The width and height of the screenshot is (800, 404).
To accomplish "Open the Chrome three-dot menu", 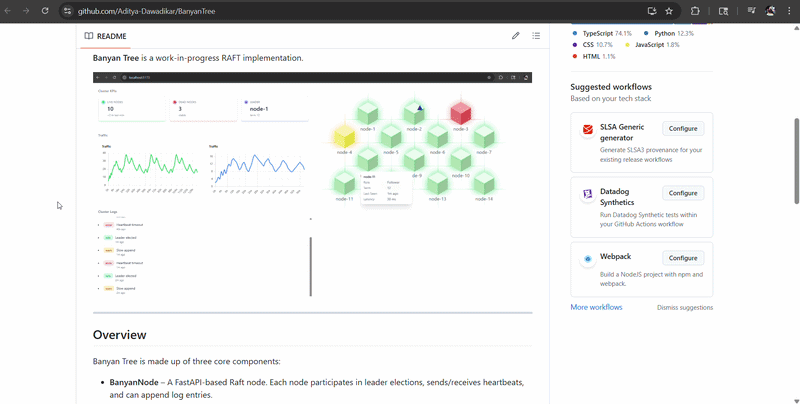I will (x=789, y=11).
